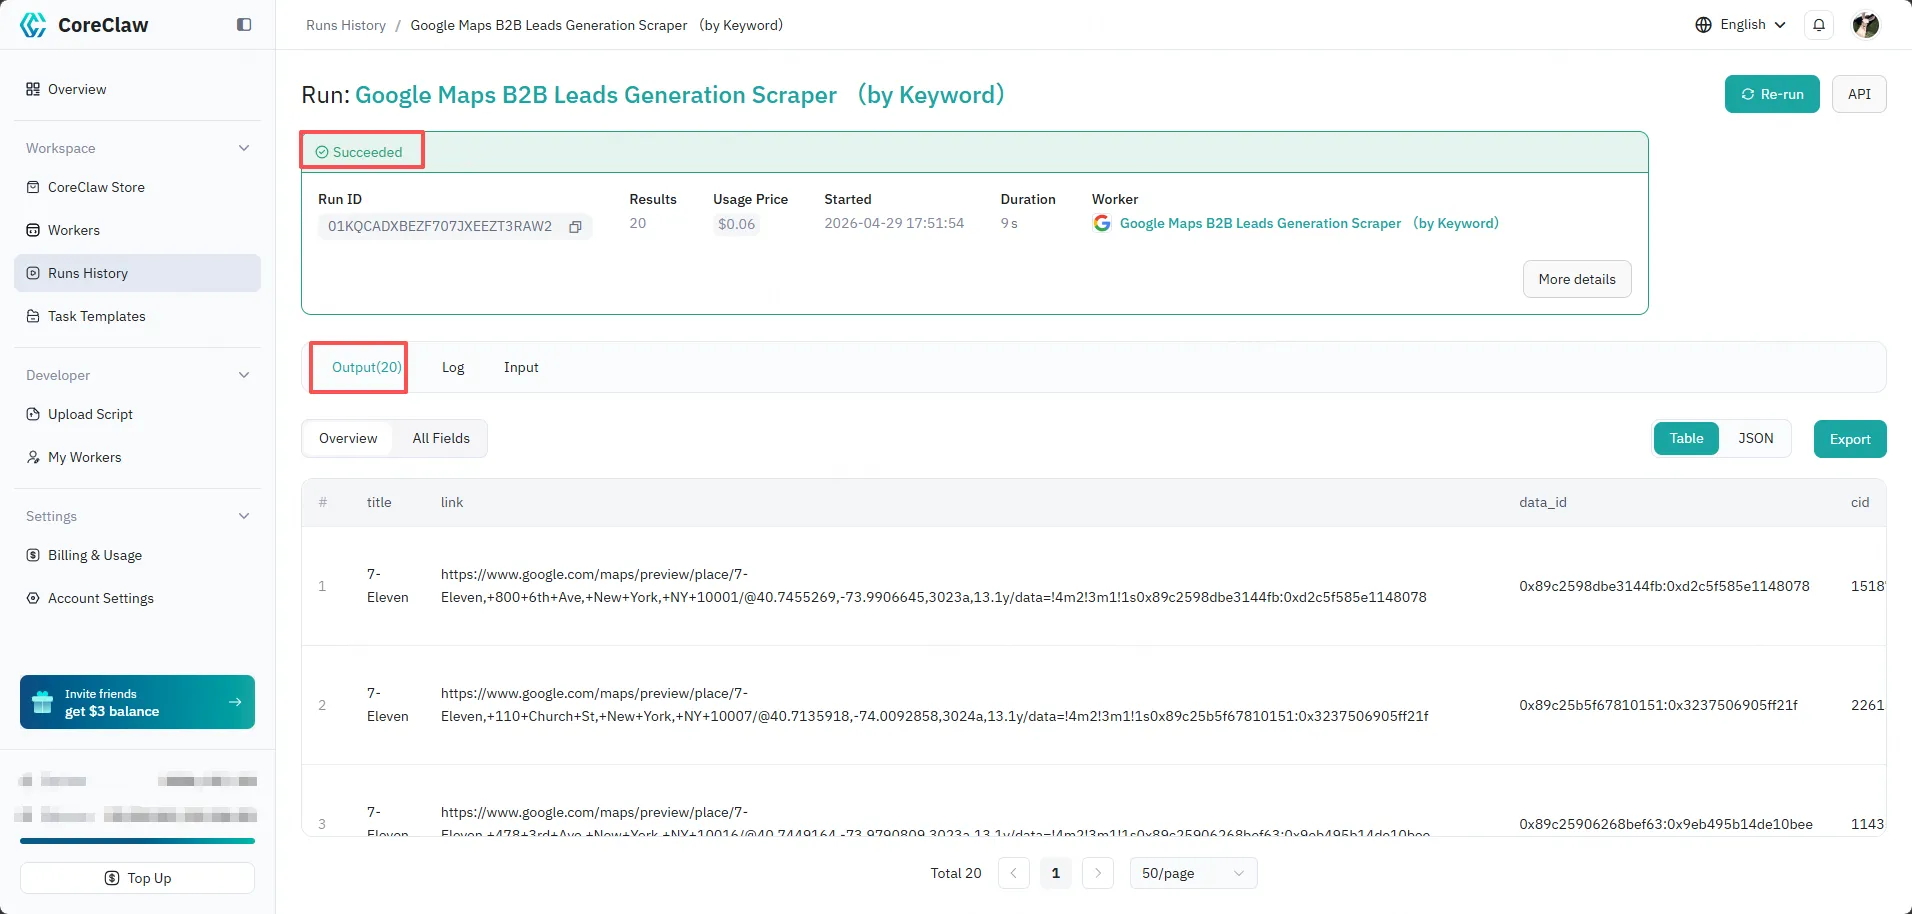Select the Overview fields view

[x=348, y=438]
